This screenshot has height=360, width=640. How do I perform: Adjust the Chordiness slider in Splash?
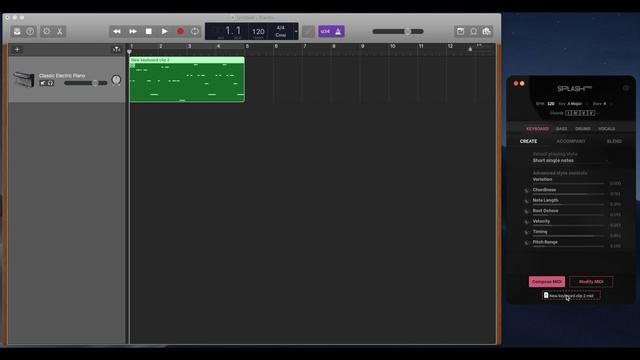[568, 194]
